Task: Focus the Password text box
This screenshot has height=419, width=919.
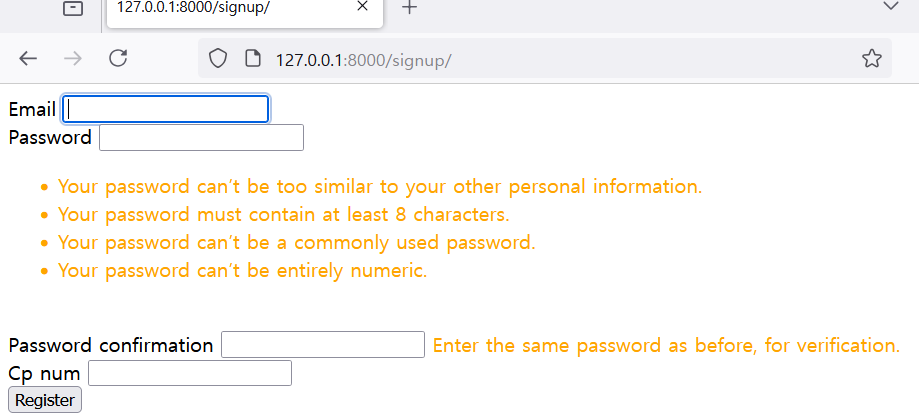Action: click(x=201, y=138)
